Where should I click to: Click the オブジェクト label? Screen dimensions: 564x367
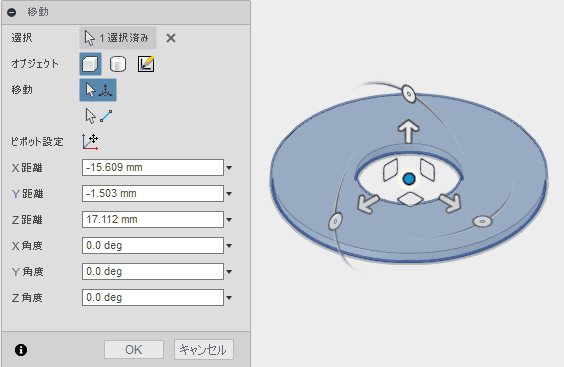[35, 64]
